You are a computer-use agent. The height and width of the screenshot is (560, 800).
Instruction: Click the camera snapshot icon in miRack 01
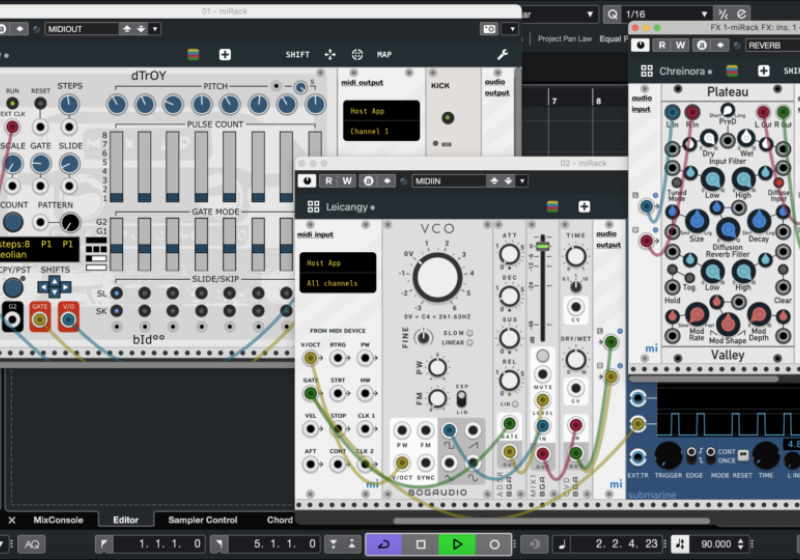point(489,29)
